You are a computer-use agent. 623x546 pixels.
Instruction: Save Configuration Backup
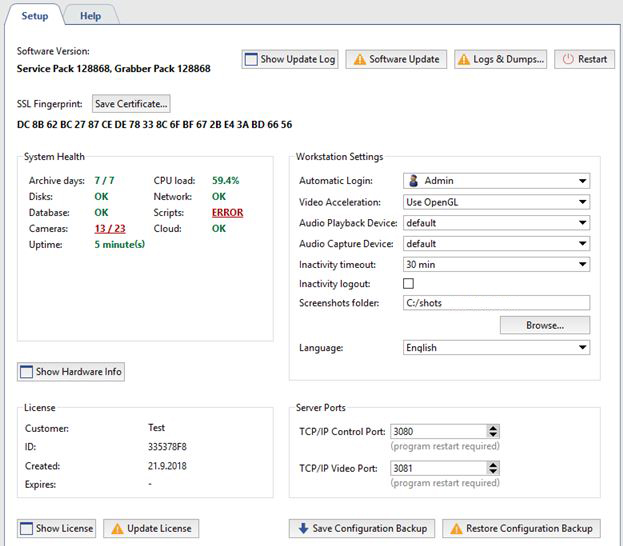click(x=362, y=528)
